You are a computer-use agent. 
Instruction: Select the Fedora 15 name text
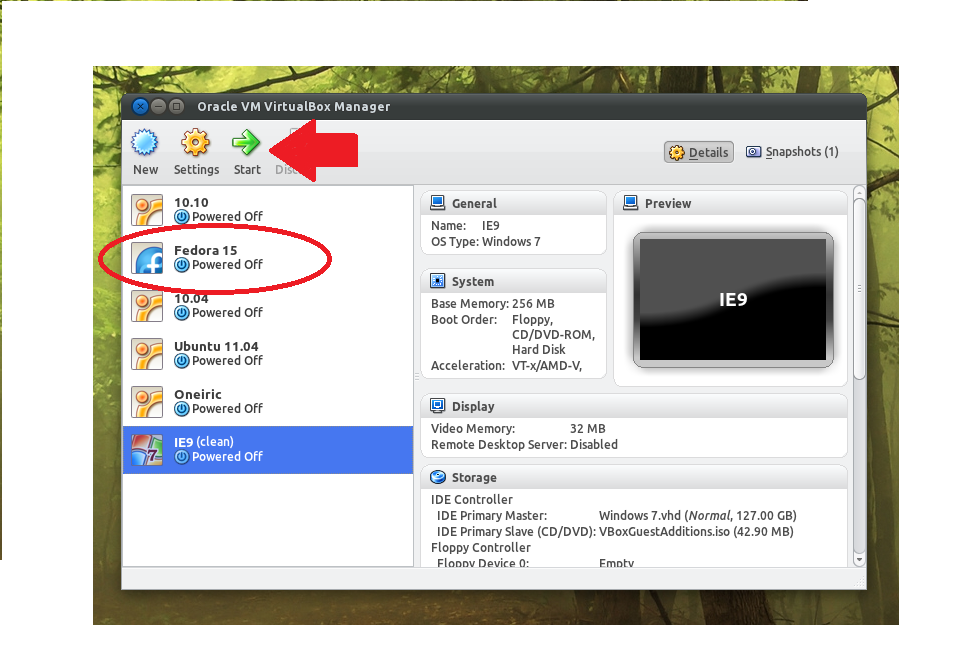(205, 250)
